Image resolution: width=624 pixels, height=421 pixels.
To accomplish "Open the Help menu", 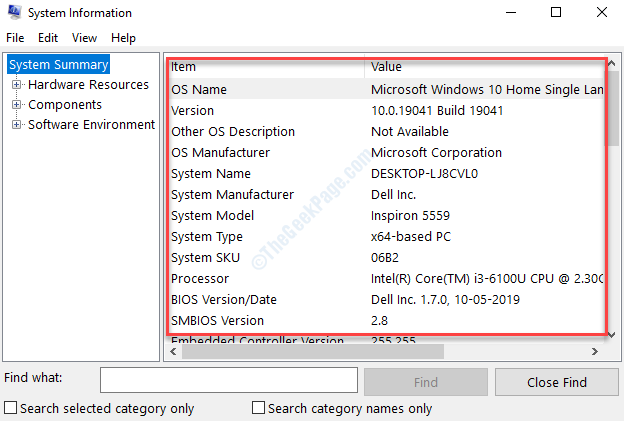I will 123,38.
